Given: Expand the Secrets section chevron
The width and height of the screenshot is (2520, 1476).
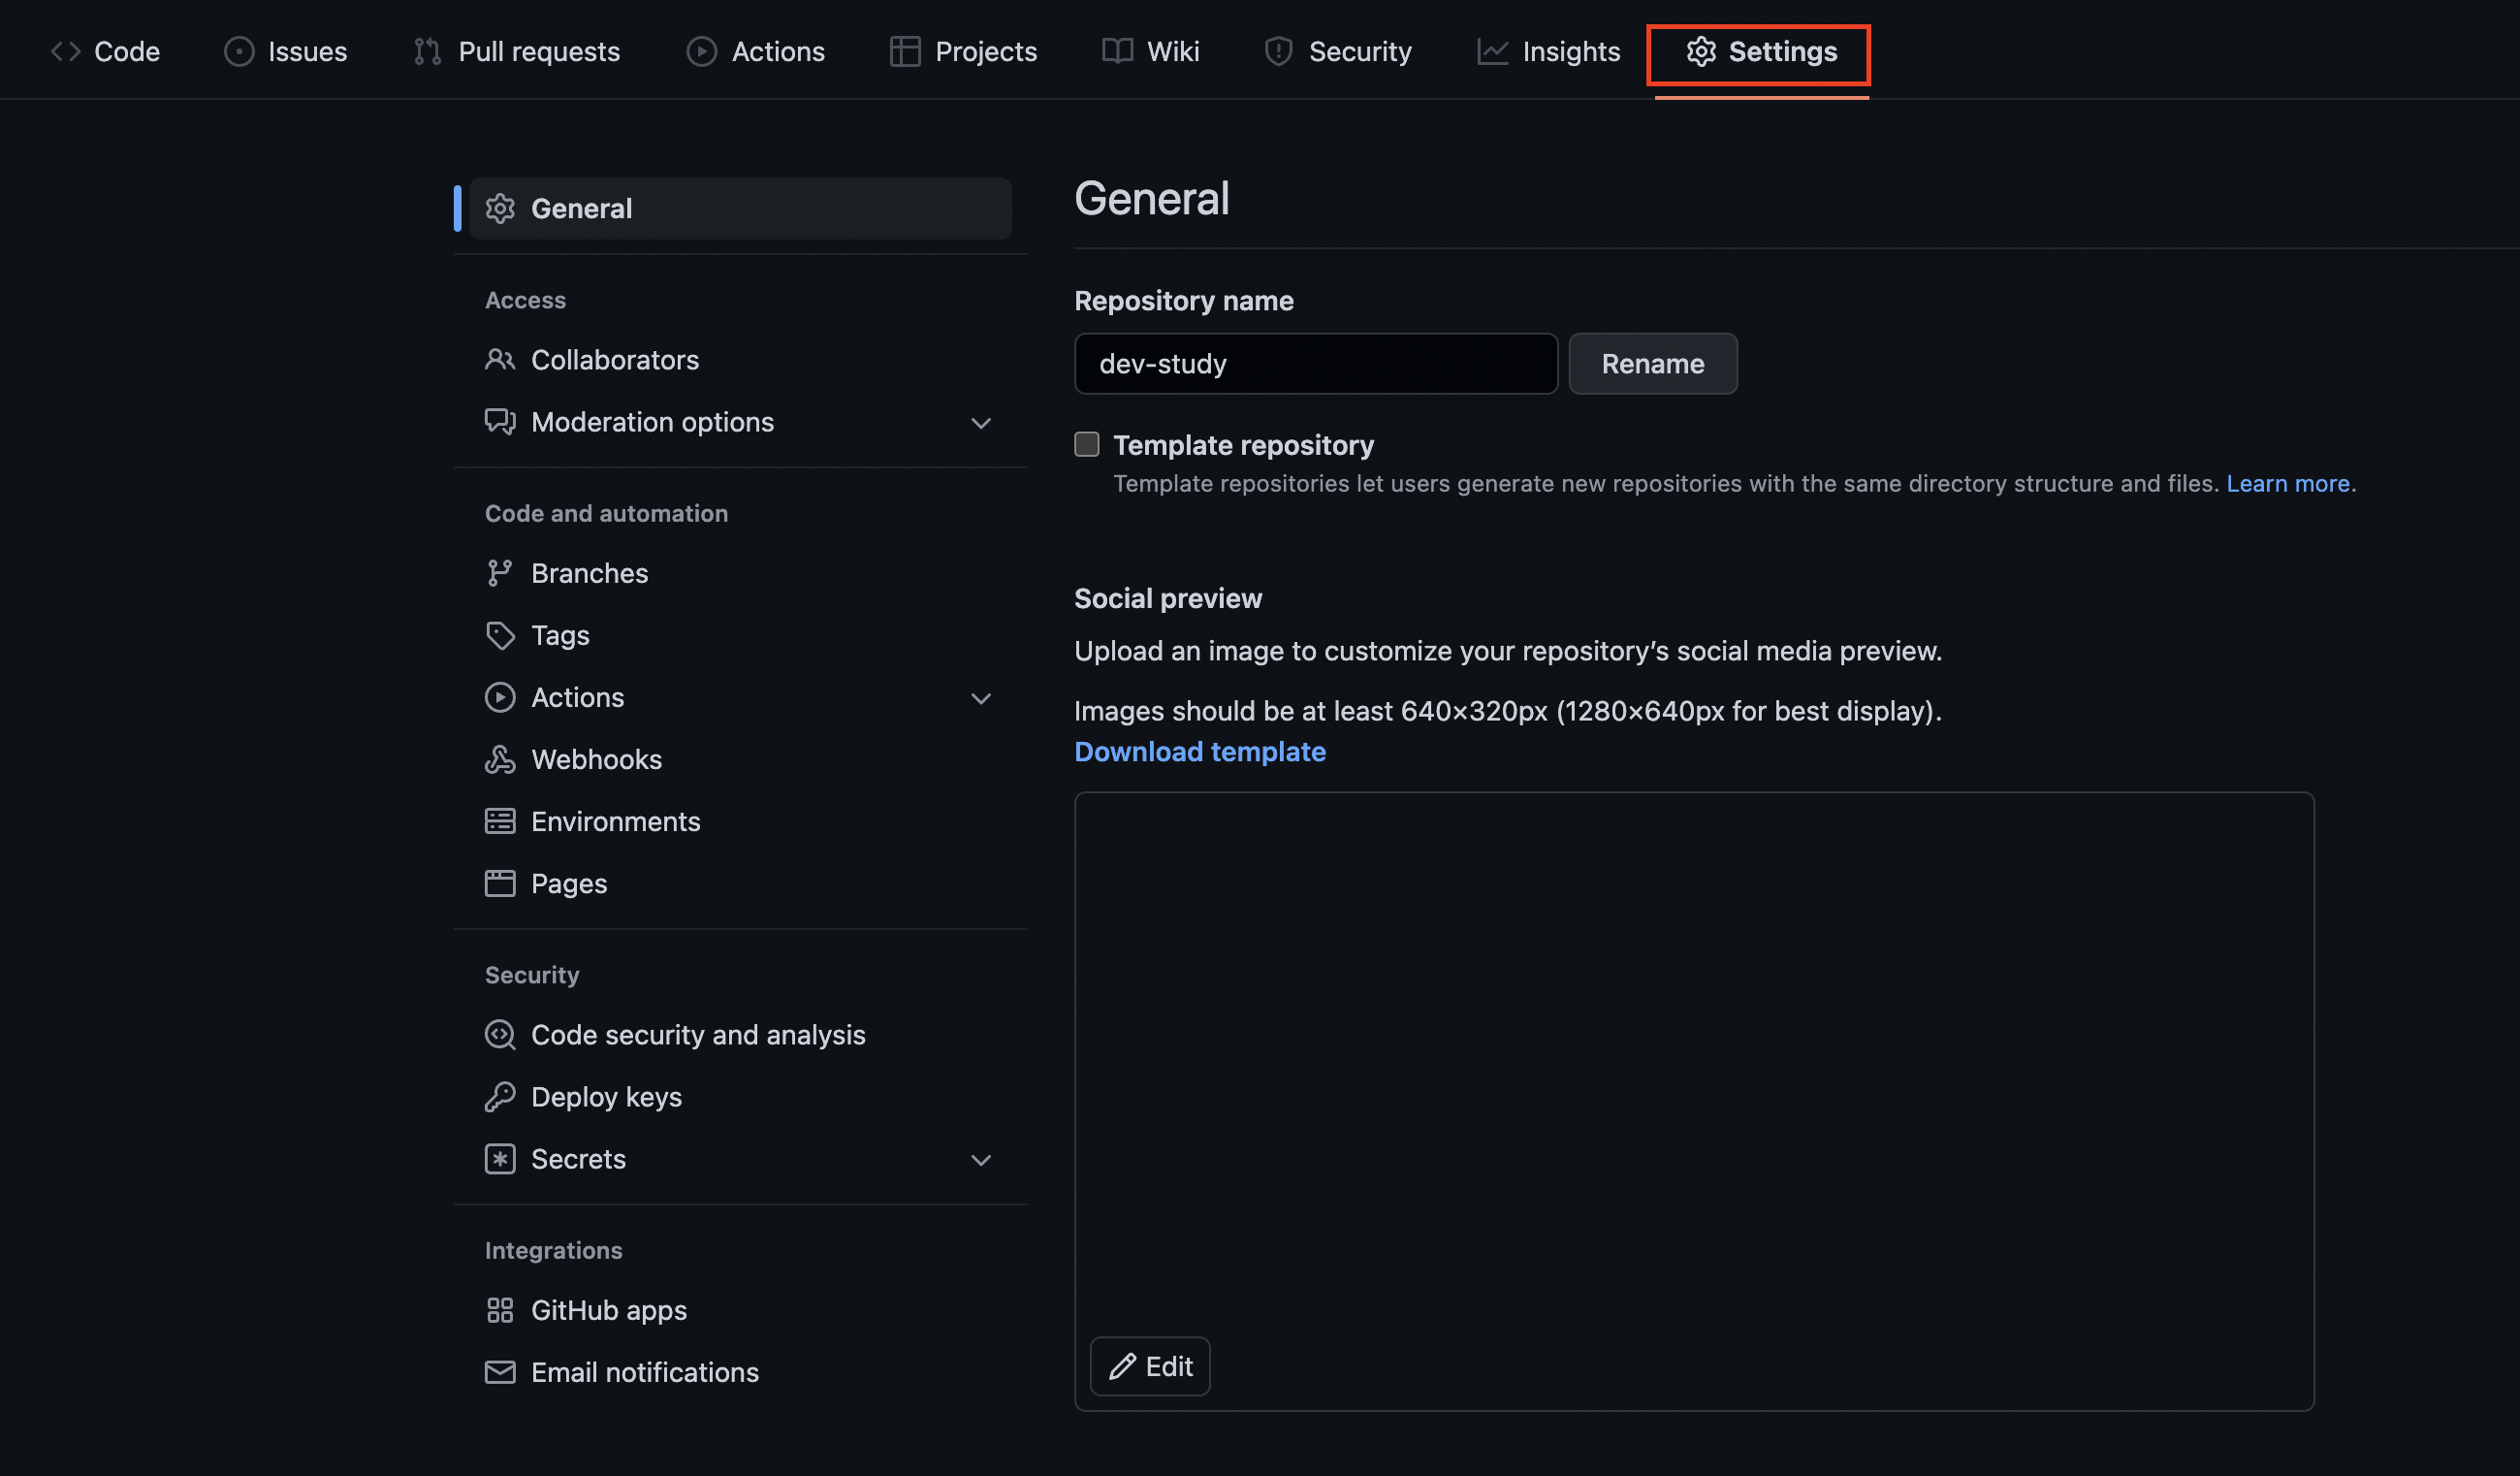Looking at the screenshot, I should tap(981, 1160).
